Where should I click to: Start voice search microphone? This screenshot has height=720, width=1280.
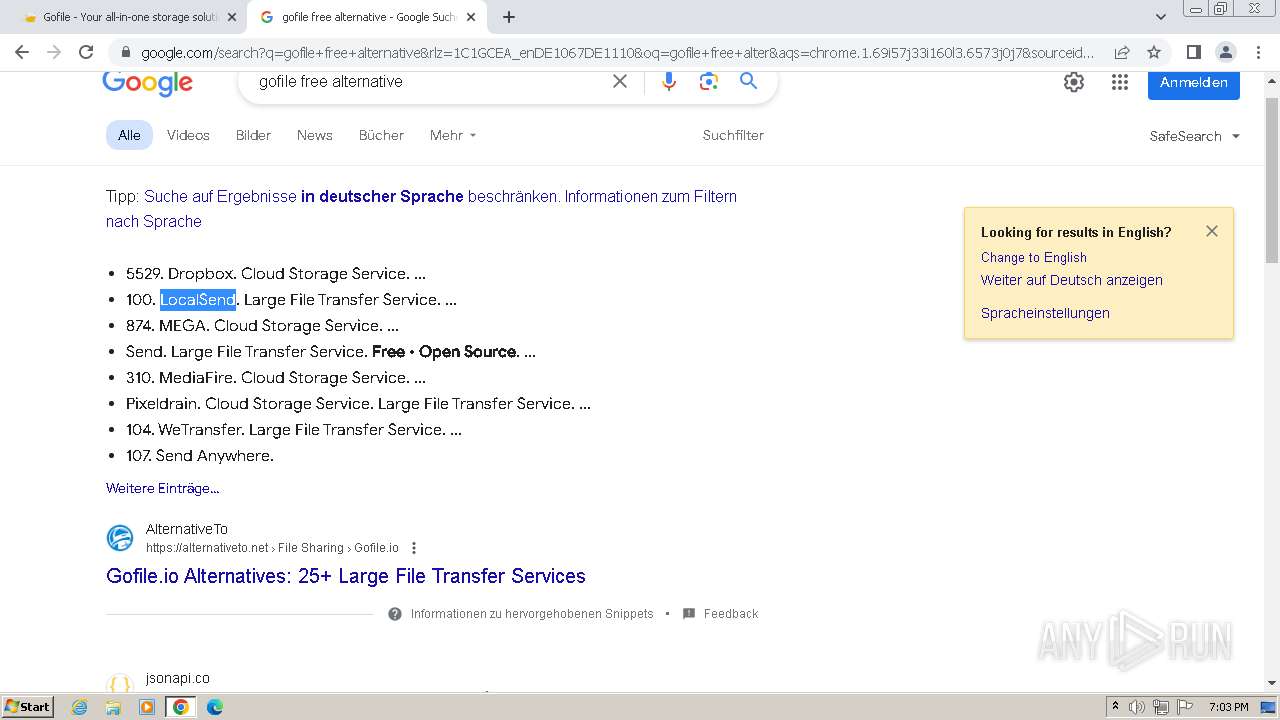669,82
